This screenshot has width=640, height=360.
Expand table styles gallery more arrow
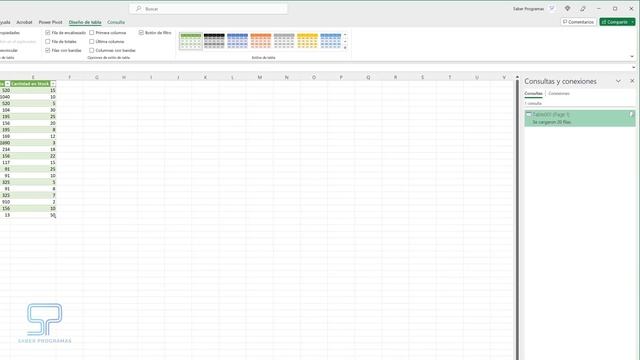click(x=345, y=48)
